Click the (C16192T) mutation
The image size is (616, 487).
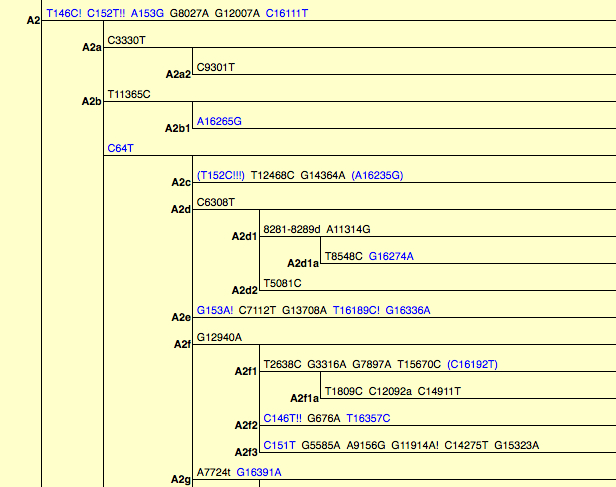(472, 364)
